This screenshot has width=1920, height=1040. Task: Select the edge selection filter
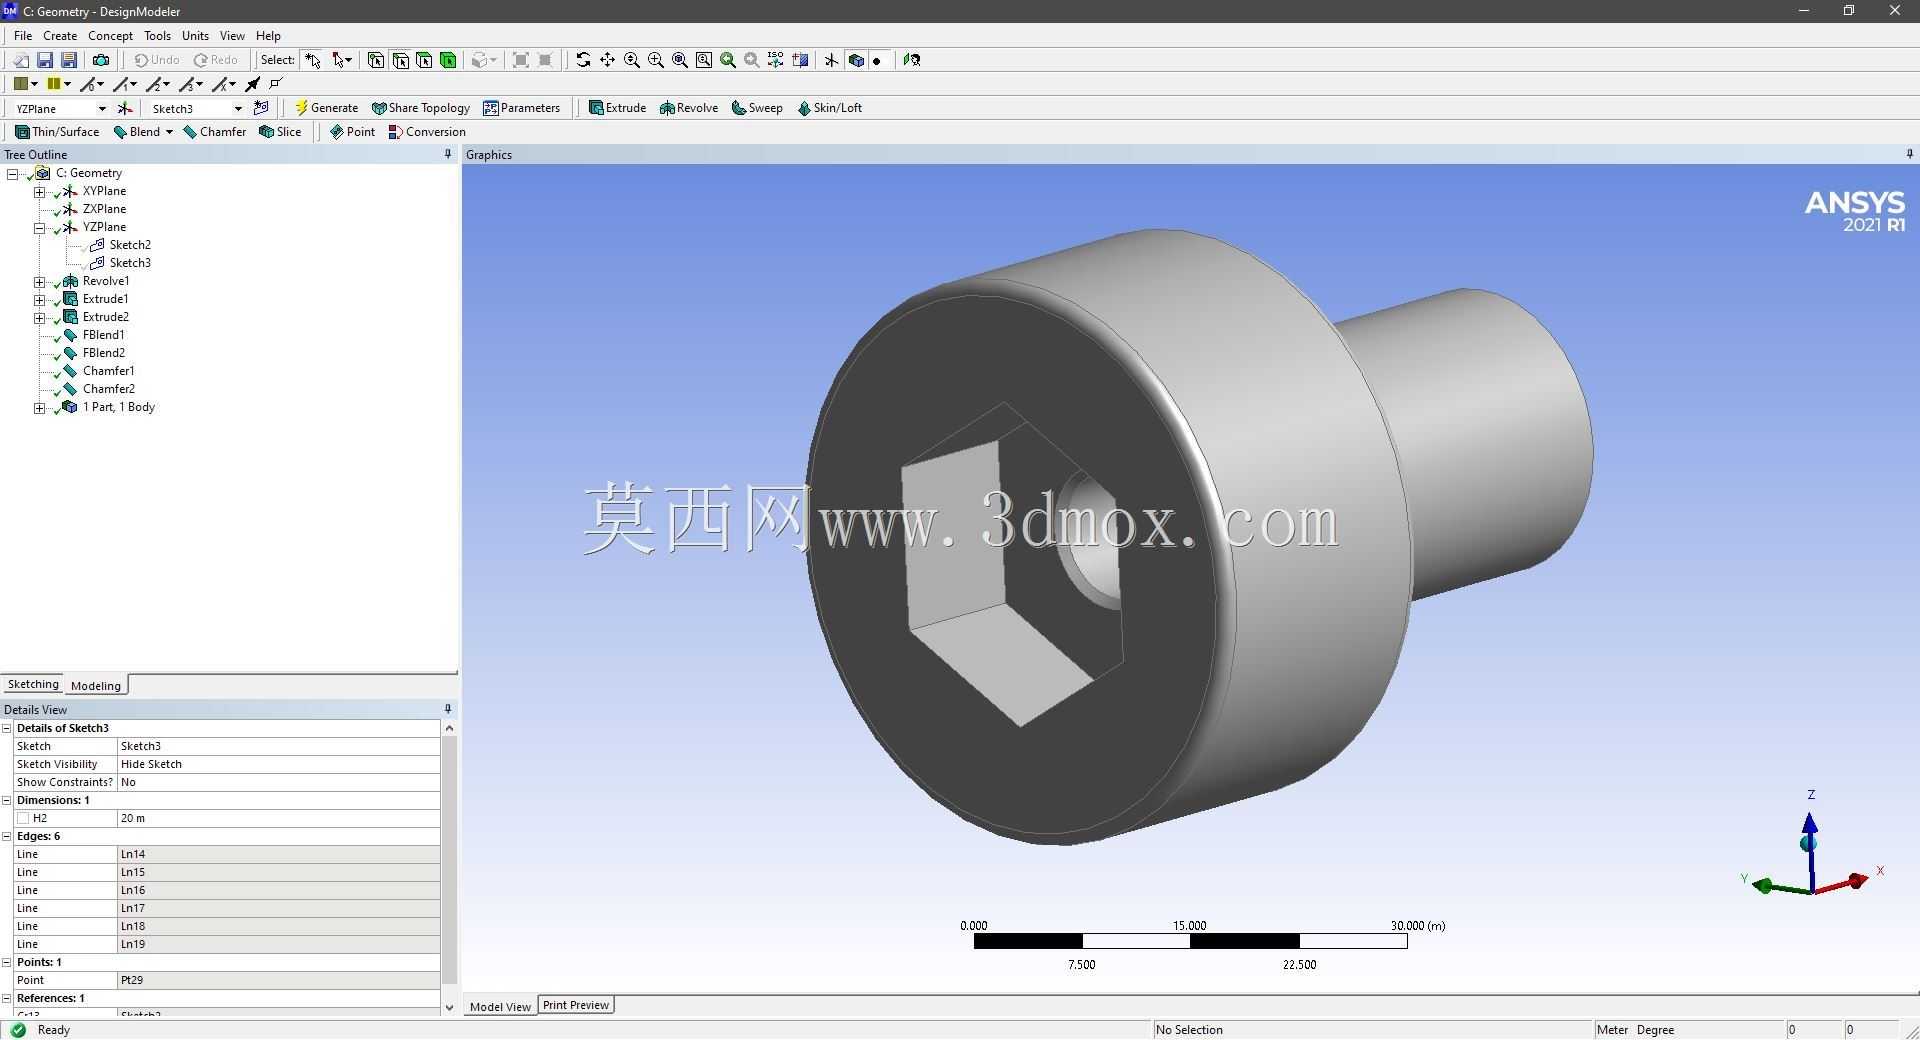(400, 60)
